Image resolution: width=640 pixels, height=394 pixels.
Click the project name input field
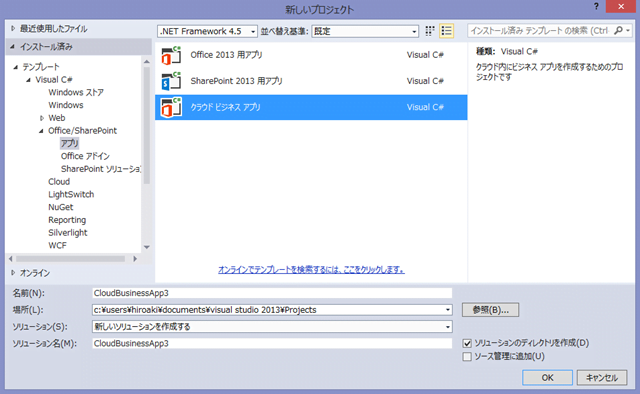[272, 293]
